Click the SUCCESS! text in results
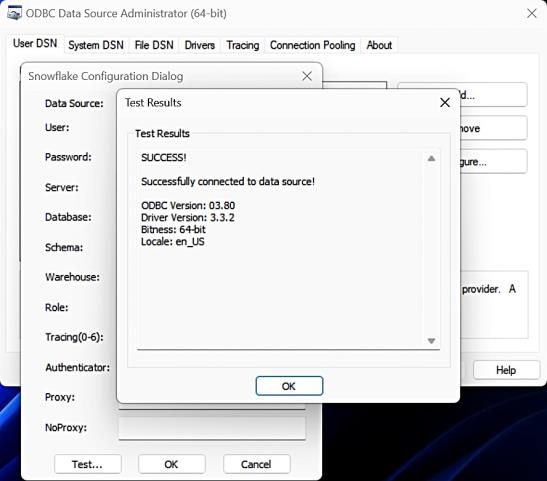 (164, 158)
